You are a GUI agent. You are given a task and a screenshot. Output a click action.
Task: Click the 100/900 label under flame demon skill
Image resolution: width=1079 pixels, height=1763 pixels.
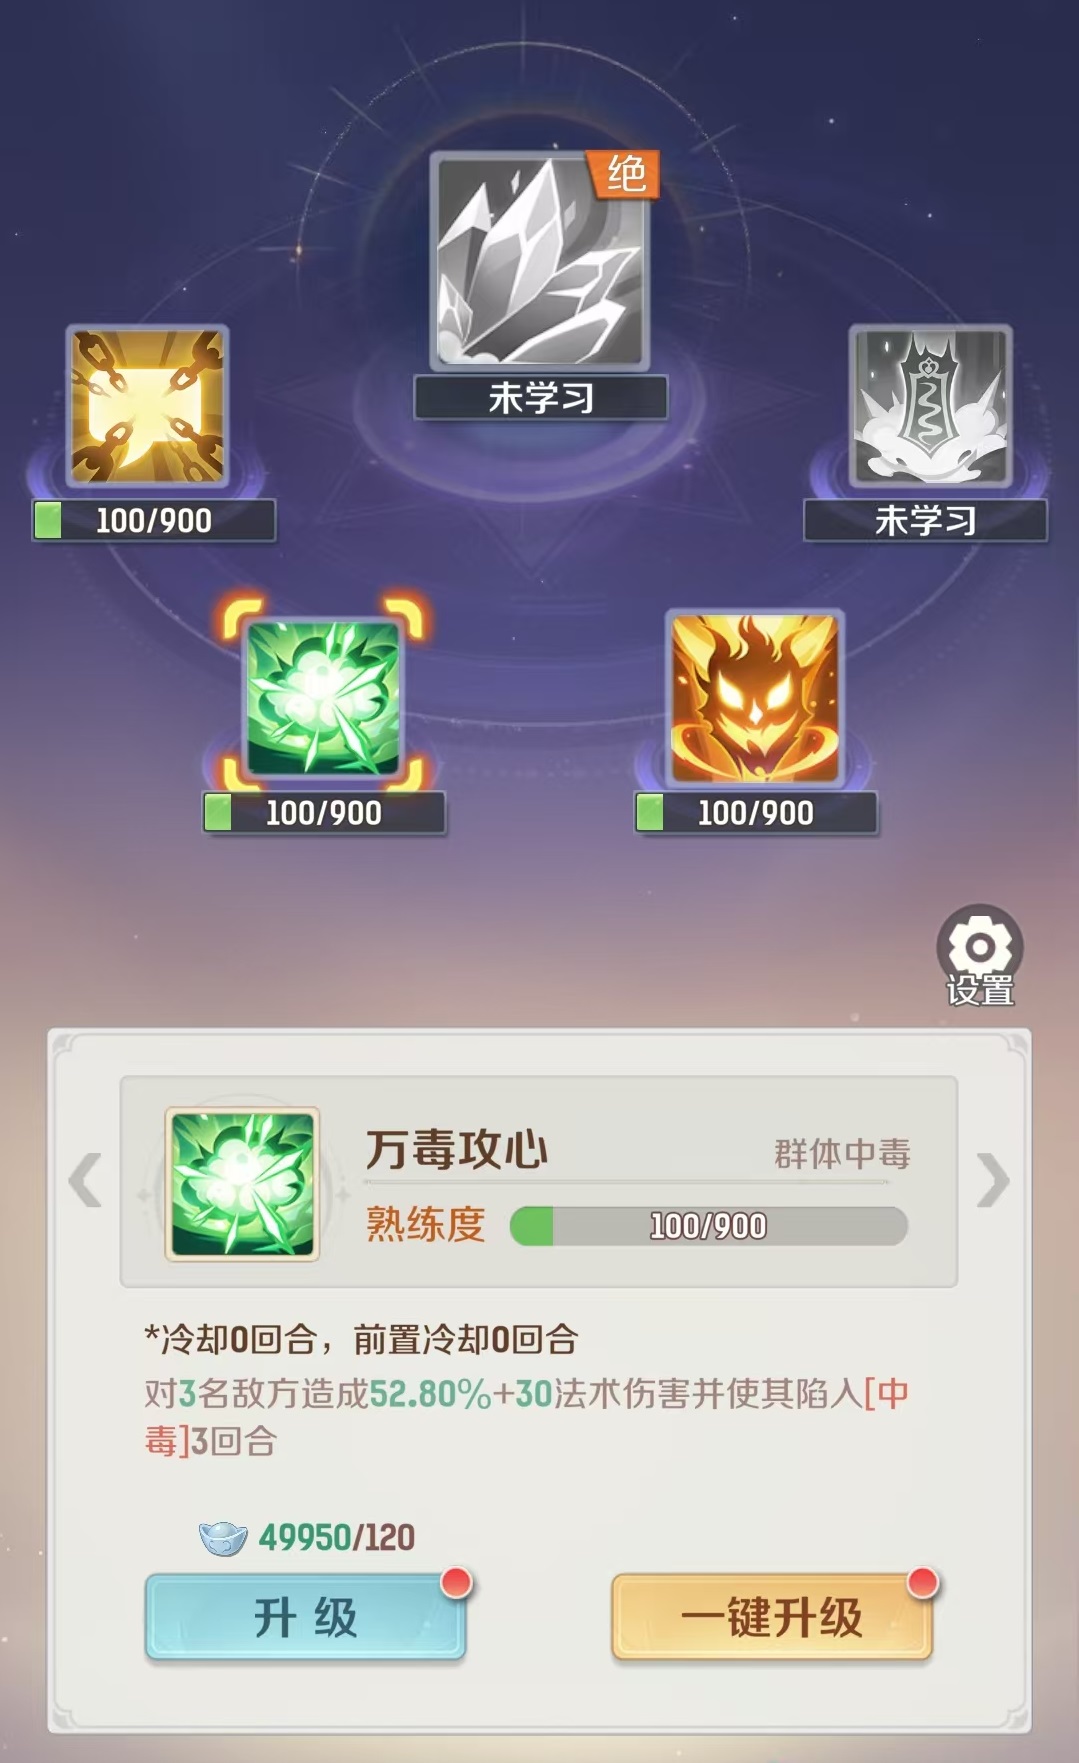point(756,813)
